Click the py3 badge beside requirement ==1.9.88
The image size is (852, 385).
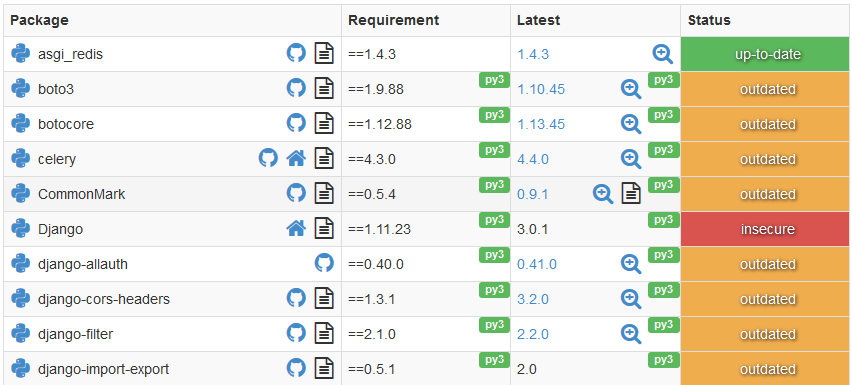[x=494, y=80]
